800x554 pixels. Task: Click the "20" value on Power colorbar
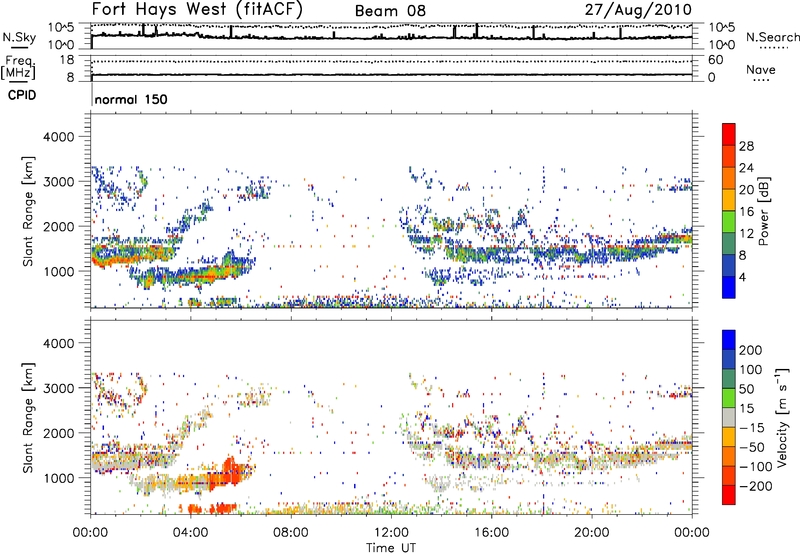tap(746, 190)
